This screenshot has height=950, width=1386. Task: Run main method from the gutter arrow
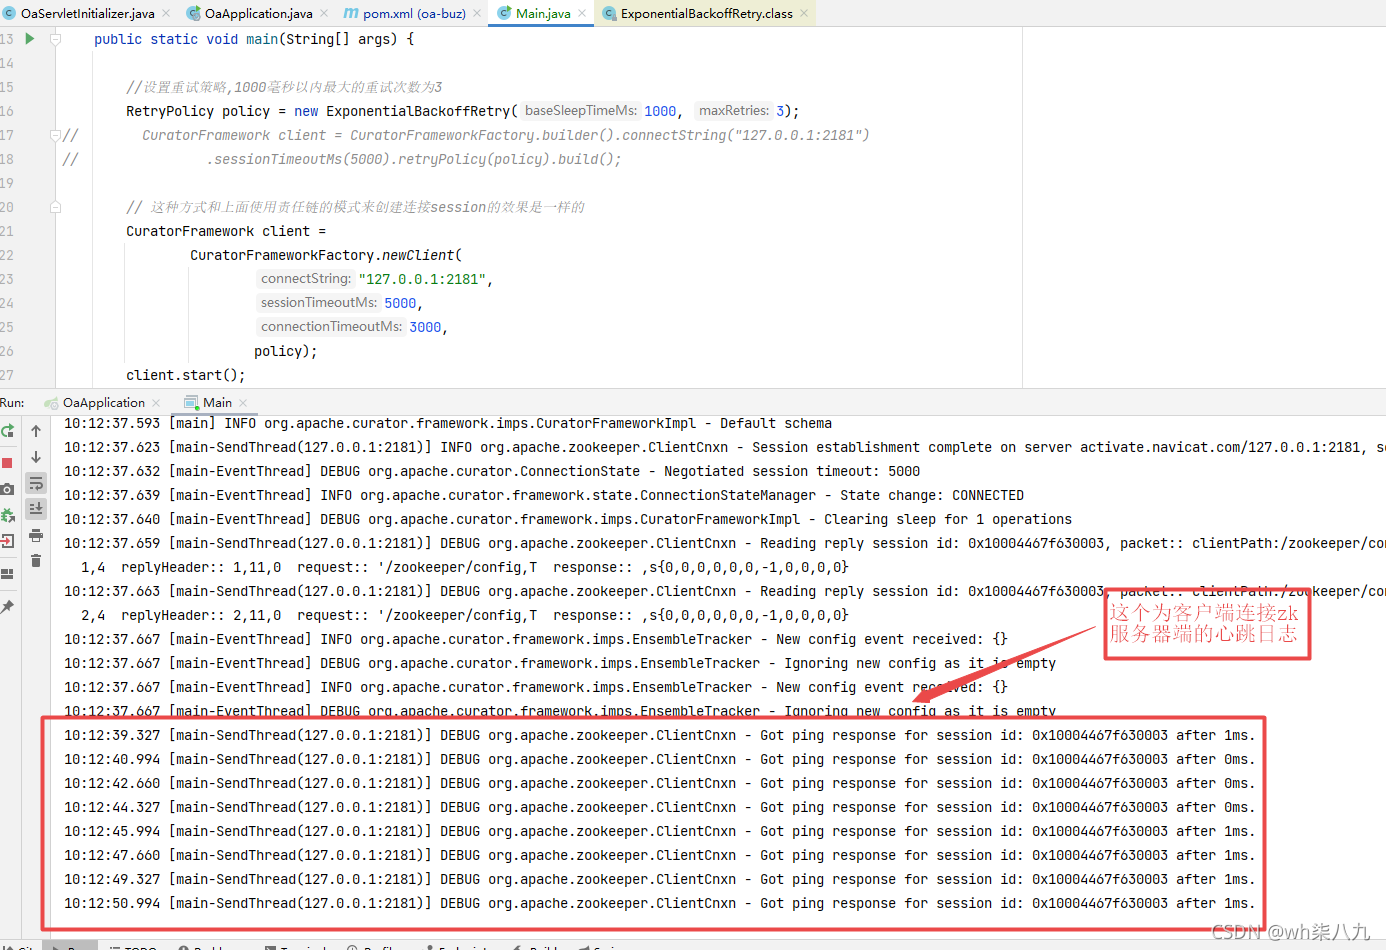[30, 39]
